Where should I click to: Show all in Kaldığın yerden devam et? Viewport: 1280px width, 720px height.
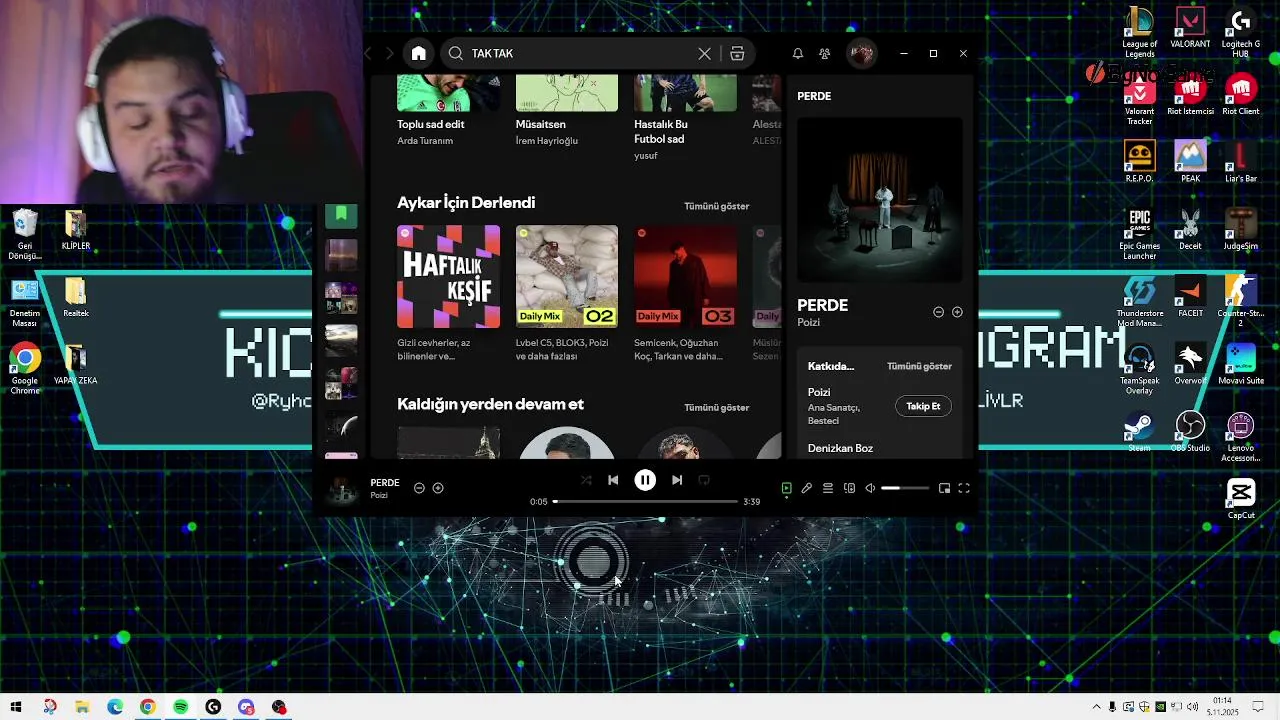716,408
